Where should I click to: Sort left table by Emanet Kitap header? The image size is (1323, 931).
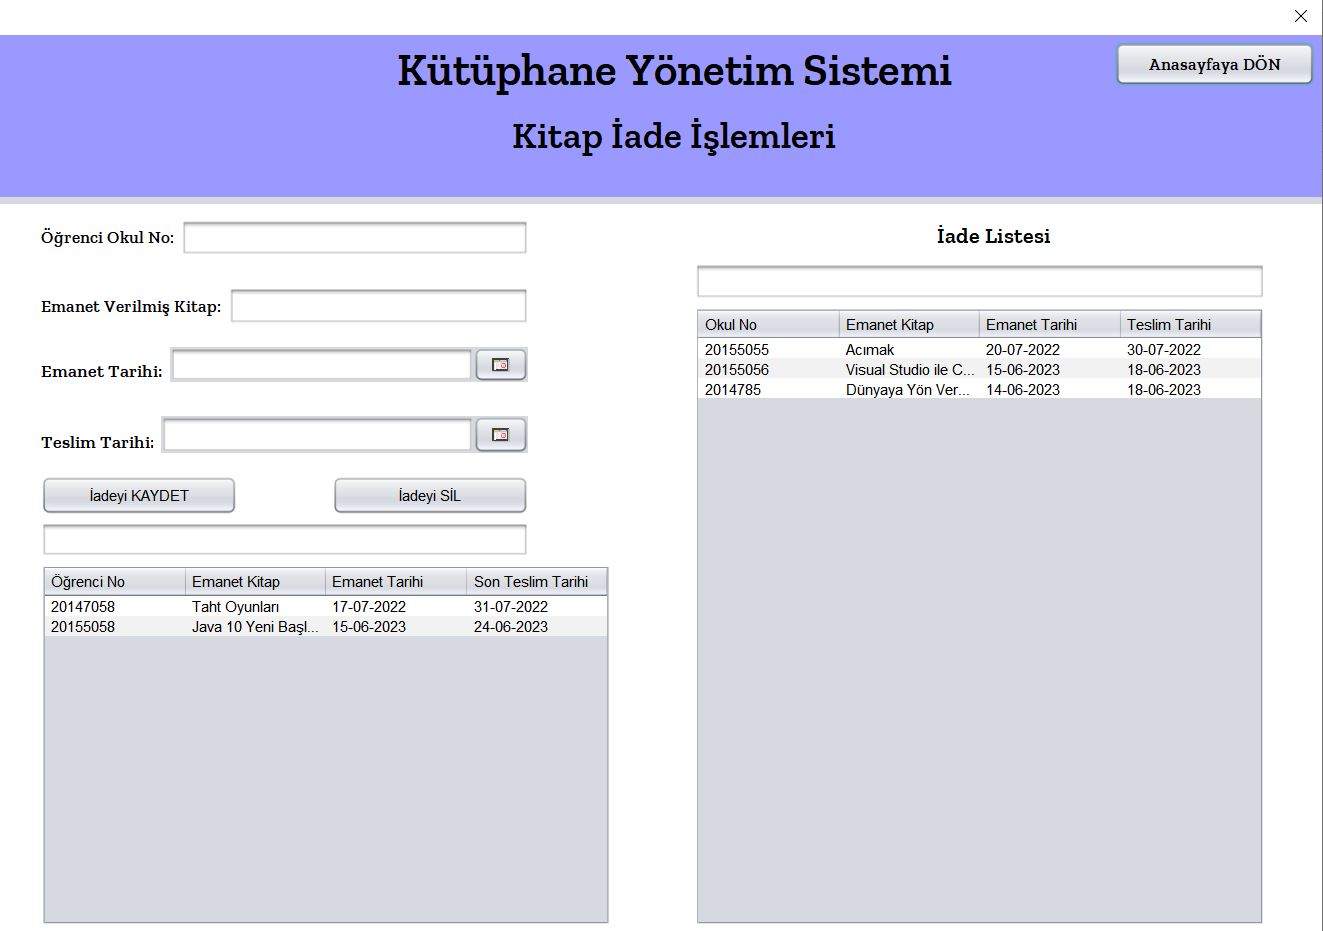[x=255, y=582]
